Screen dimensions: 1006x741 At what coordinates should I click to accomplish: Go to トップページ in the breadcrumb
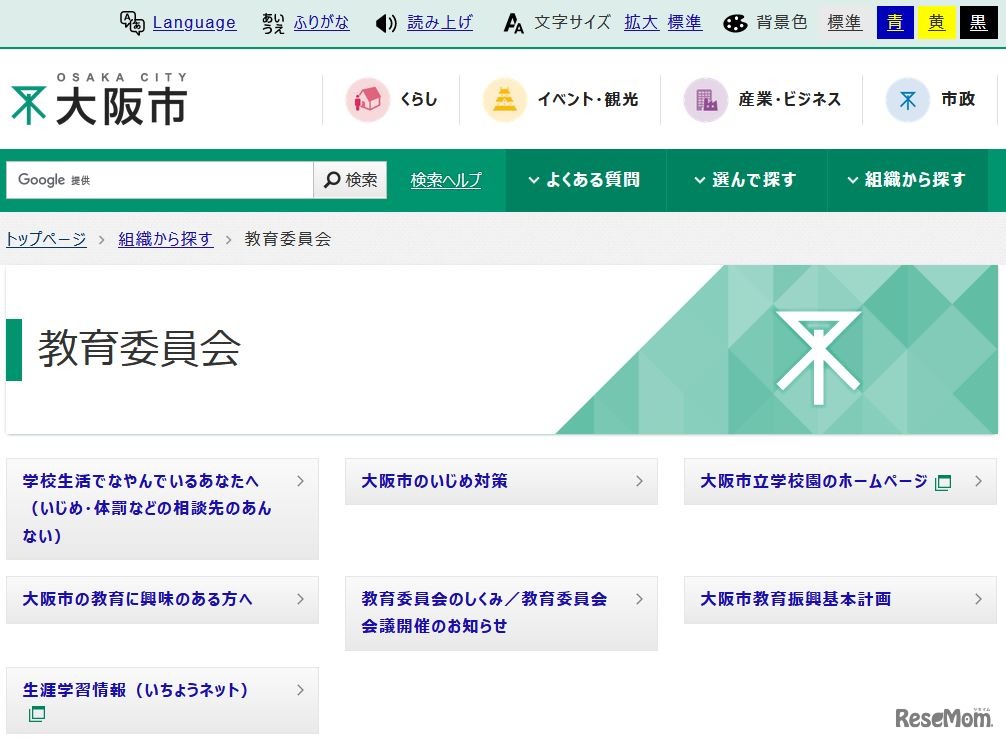click(x=44, y=239)
